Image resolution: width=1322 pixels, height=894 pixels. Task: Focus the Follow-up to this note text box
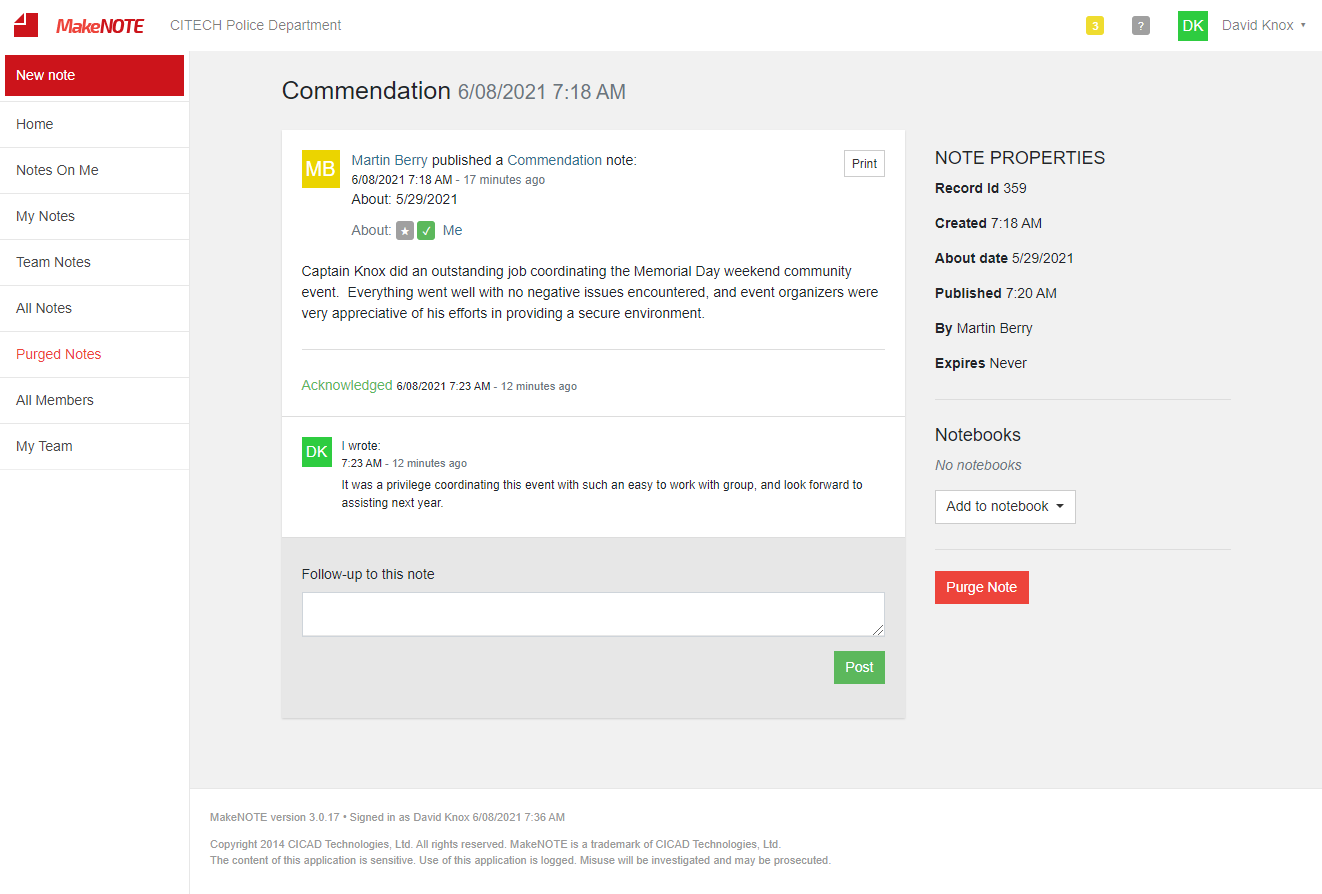click(593, 614)
